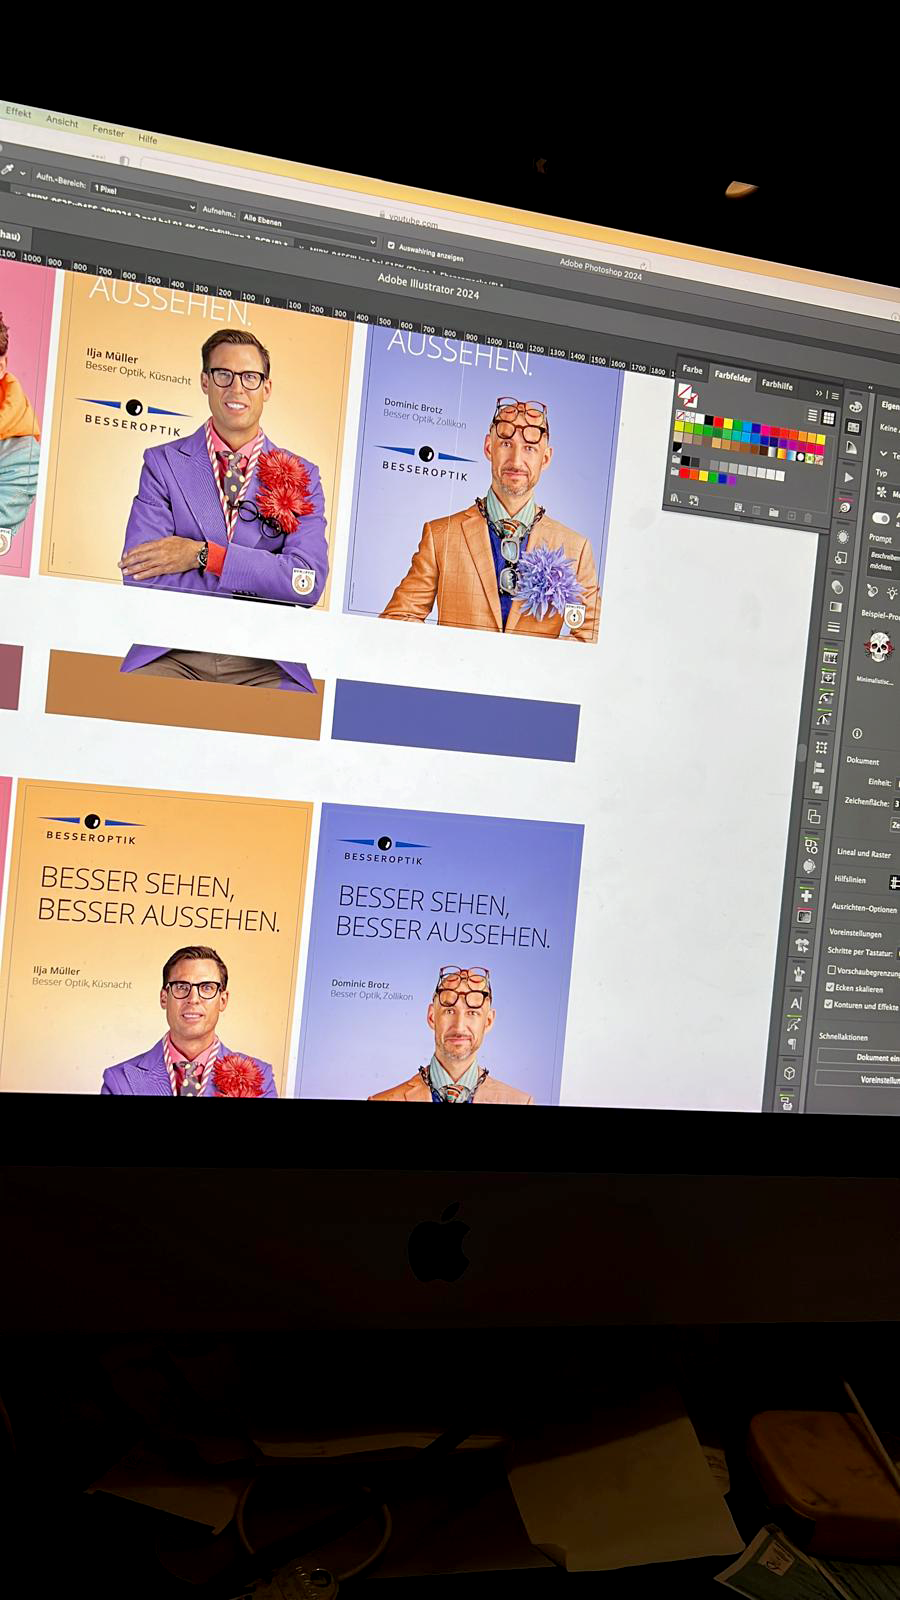Select the skull sample prompt thumbnail
The height and width of the screenshot is (1600, 900).
pyautogui.click(x=879, y=647)
